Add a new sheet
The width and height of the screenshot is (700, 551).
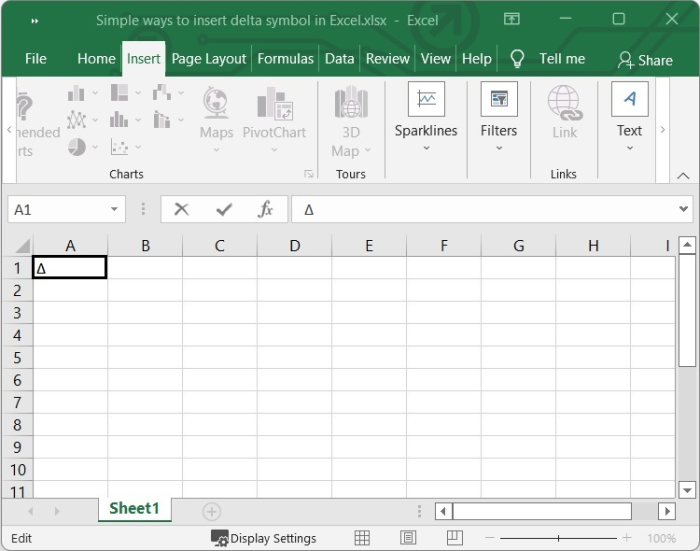coord(212,511)
